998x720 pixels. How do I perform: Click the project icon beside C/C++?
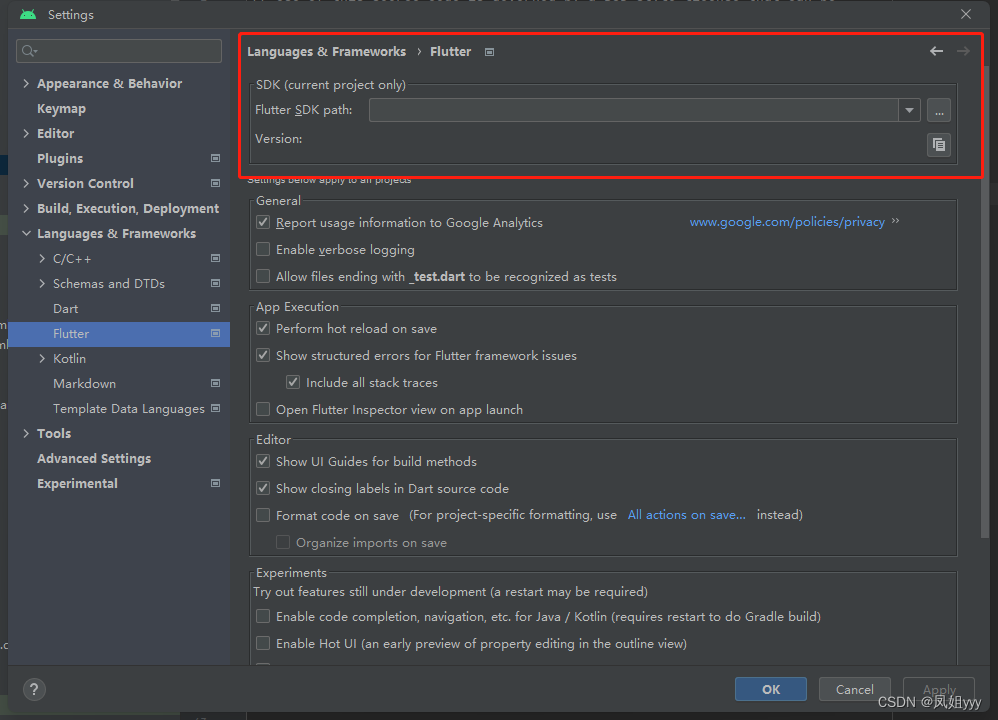216,258
